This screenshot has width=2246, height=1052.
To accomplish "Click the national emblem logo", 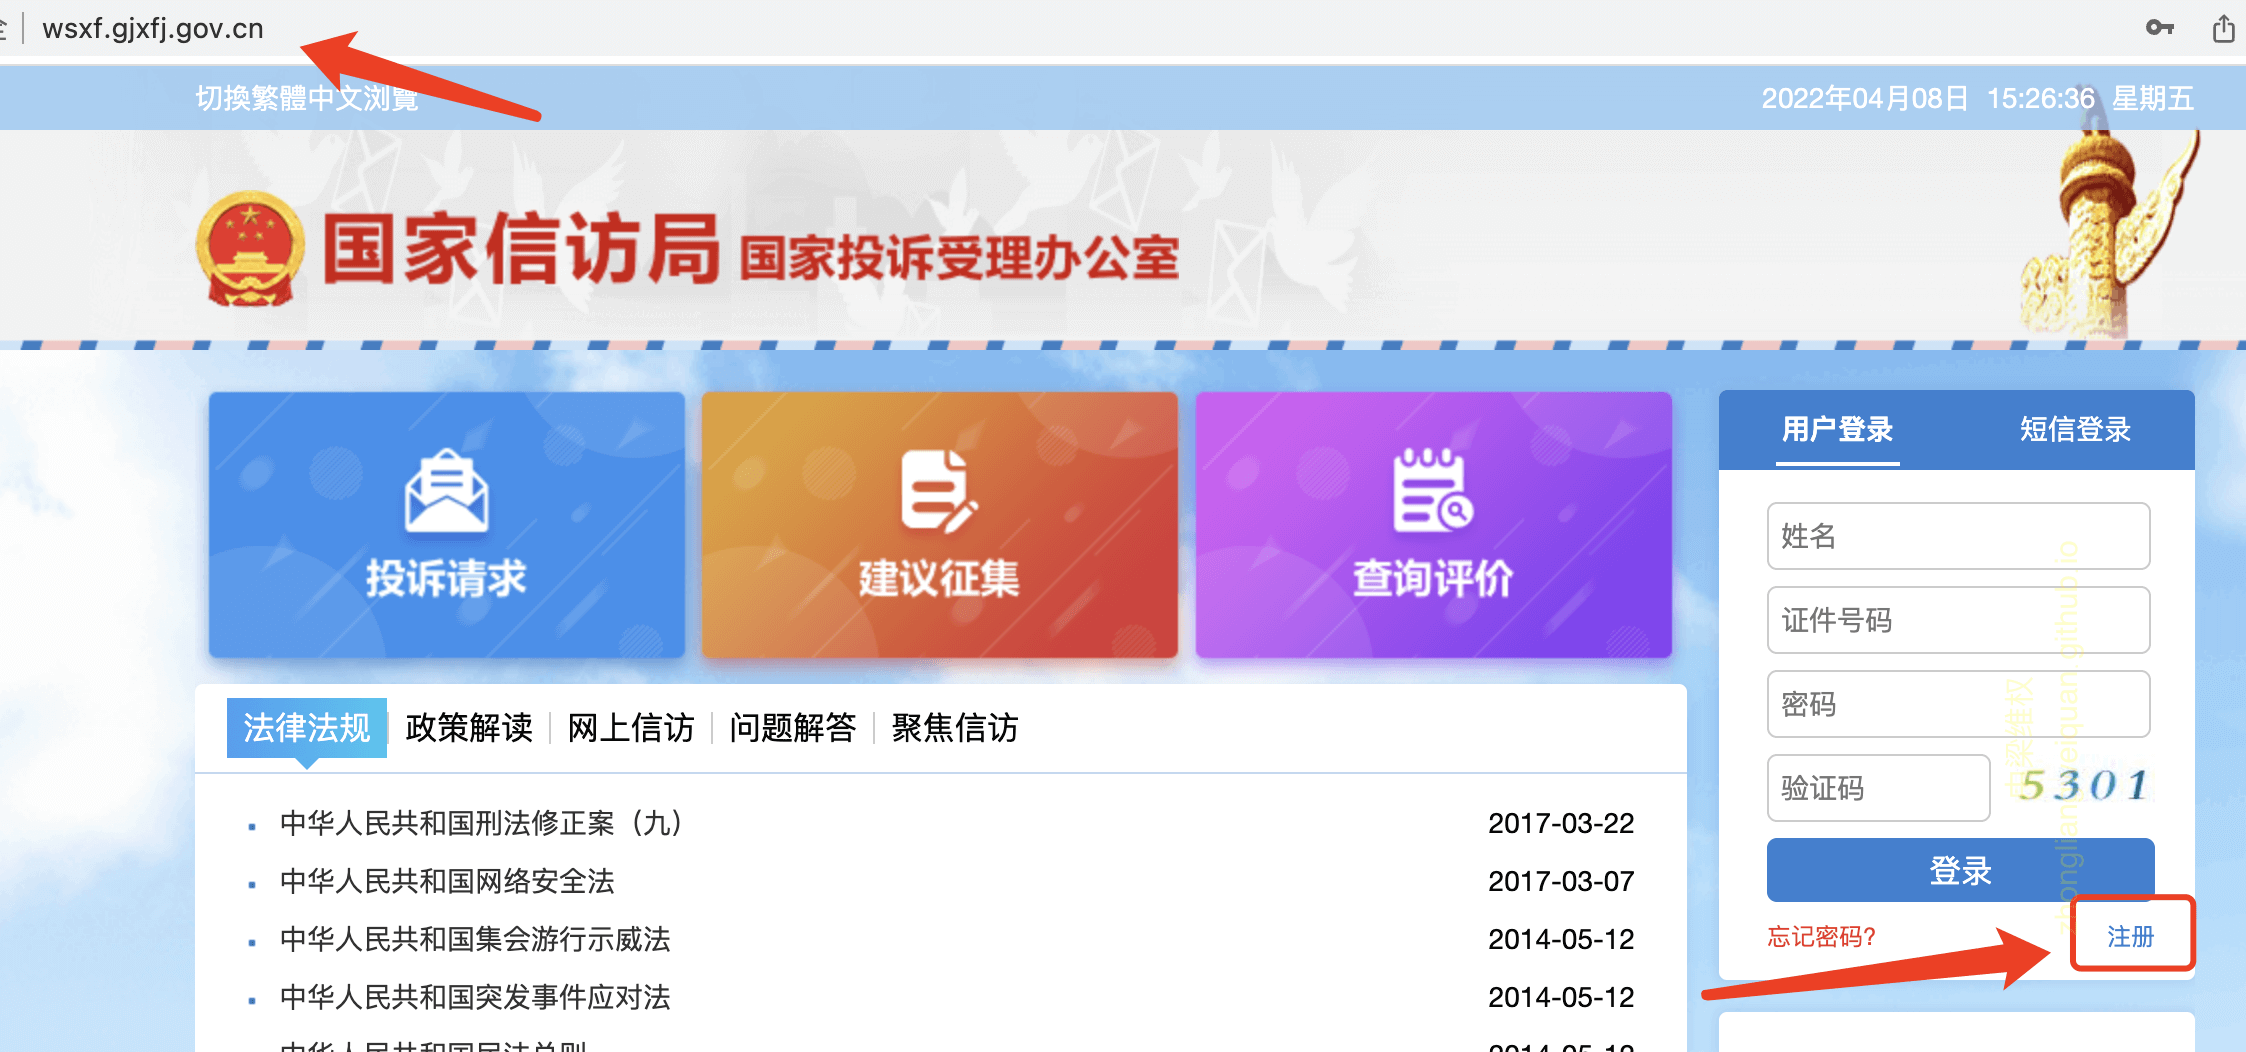I will point(250,248).
